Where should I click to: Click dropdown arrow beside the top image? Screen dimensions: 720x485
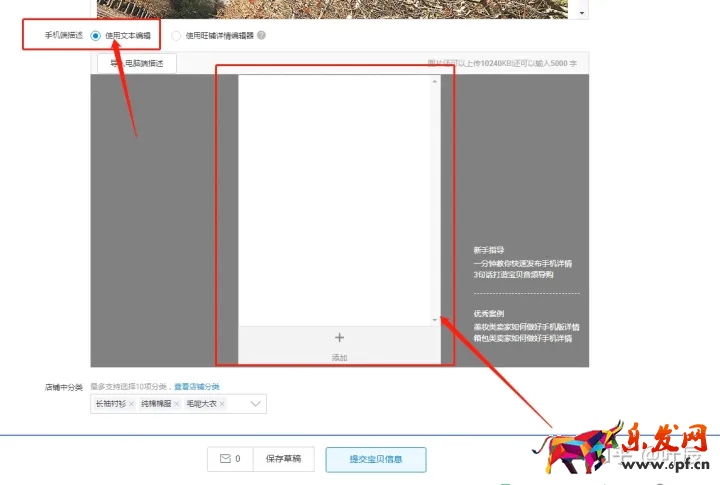pyautogui.click(x=583, y=11)
